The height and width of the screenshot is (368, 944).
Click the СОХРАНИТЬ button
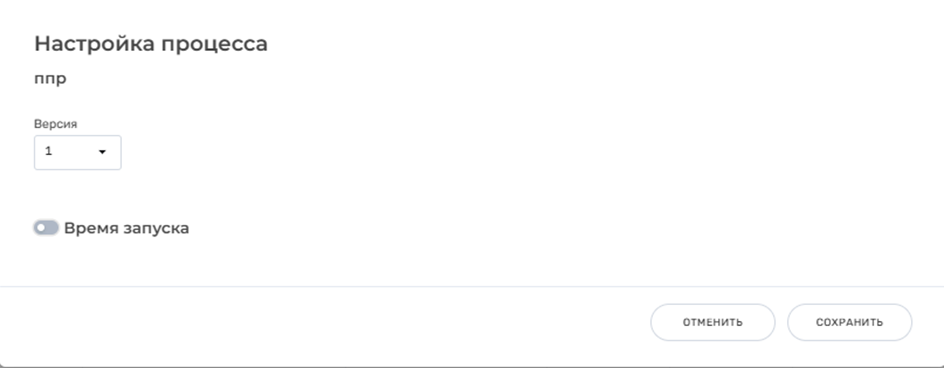click(849, 322)
